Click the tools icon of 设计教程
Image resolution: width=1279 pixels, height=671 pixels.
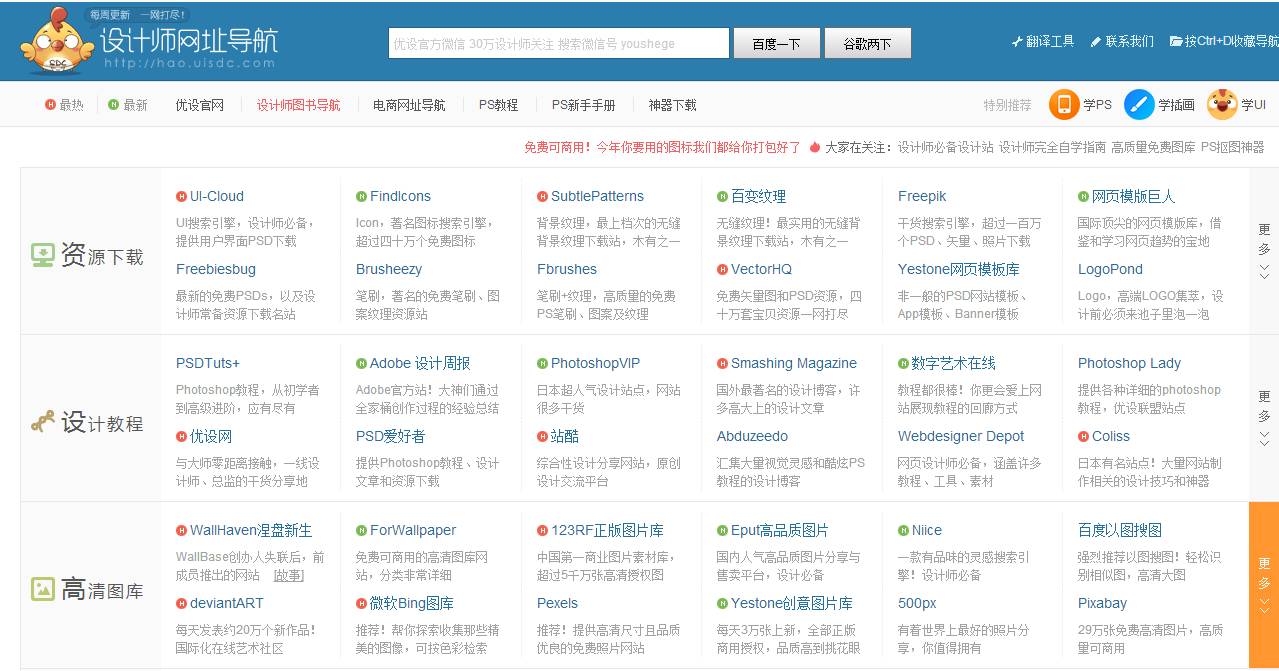(x=43, y=423)
